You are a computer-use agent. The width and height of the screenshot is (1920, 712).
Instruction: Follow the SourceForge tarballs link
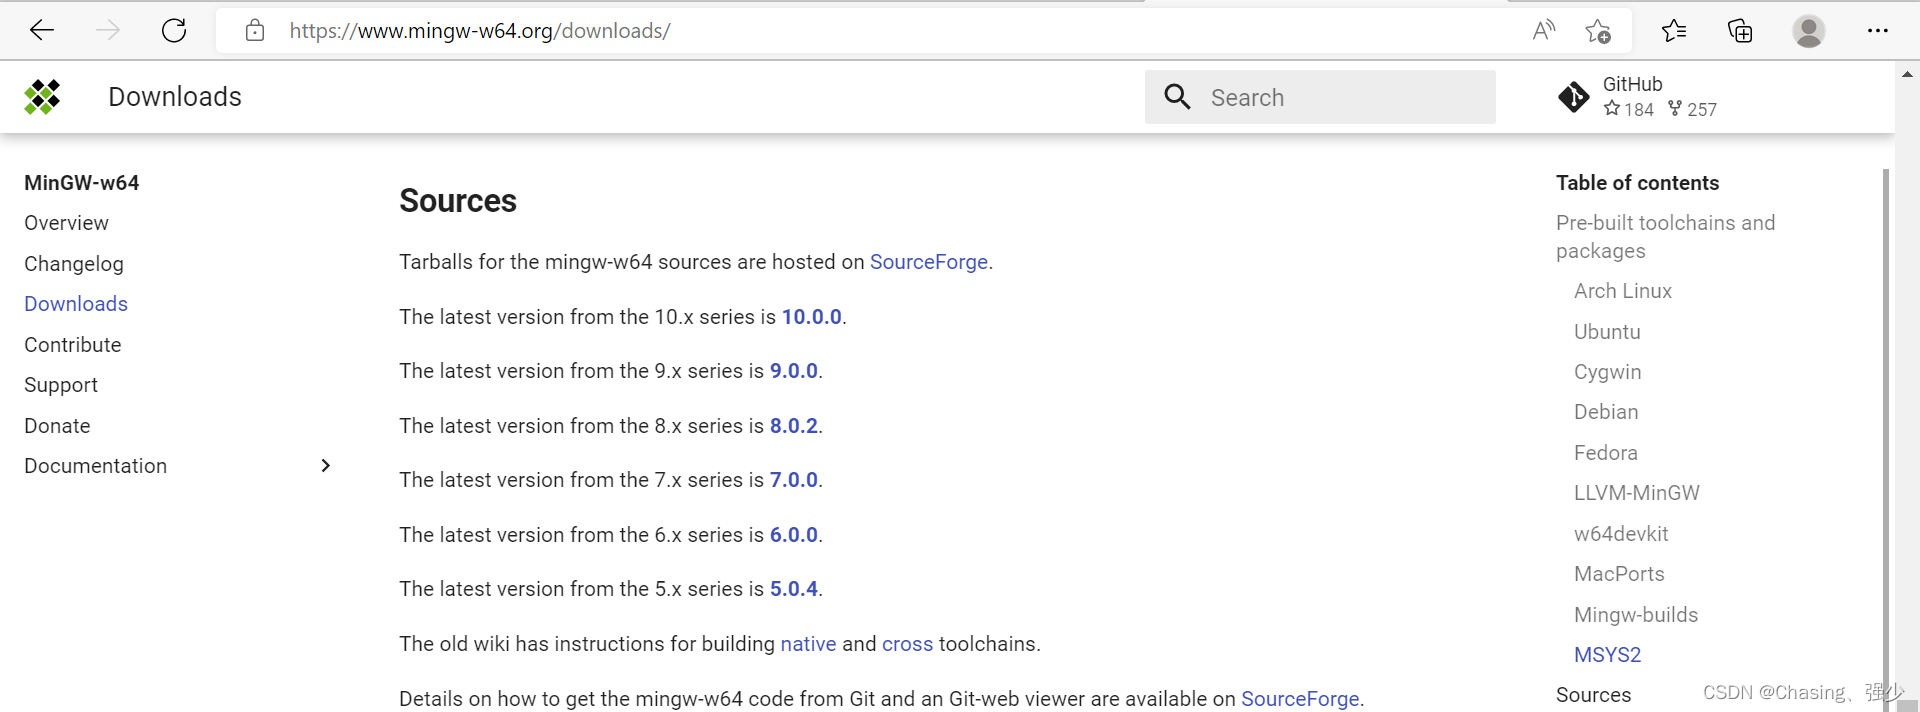click(929, 262)
